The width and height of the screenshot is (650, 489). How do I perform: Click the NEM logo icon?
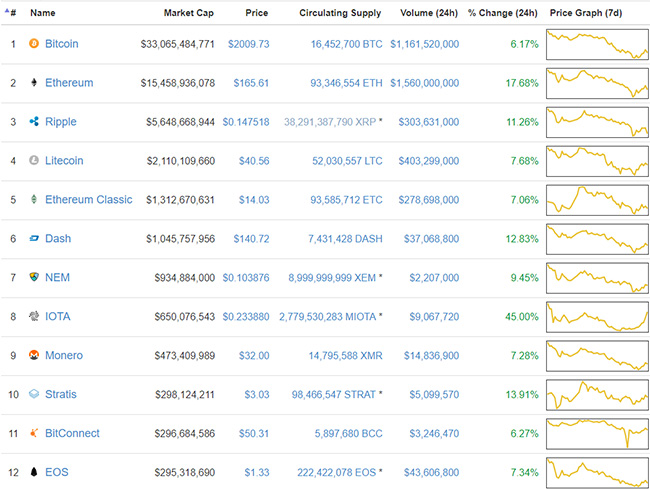35,278
